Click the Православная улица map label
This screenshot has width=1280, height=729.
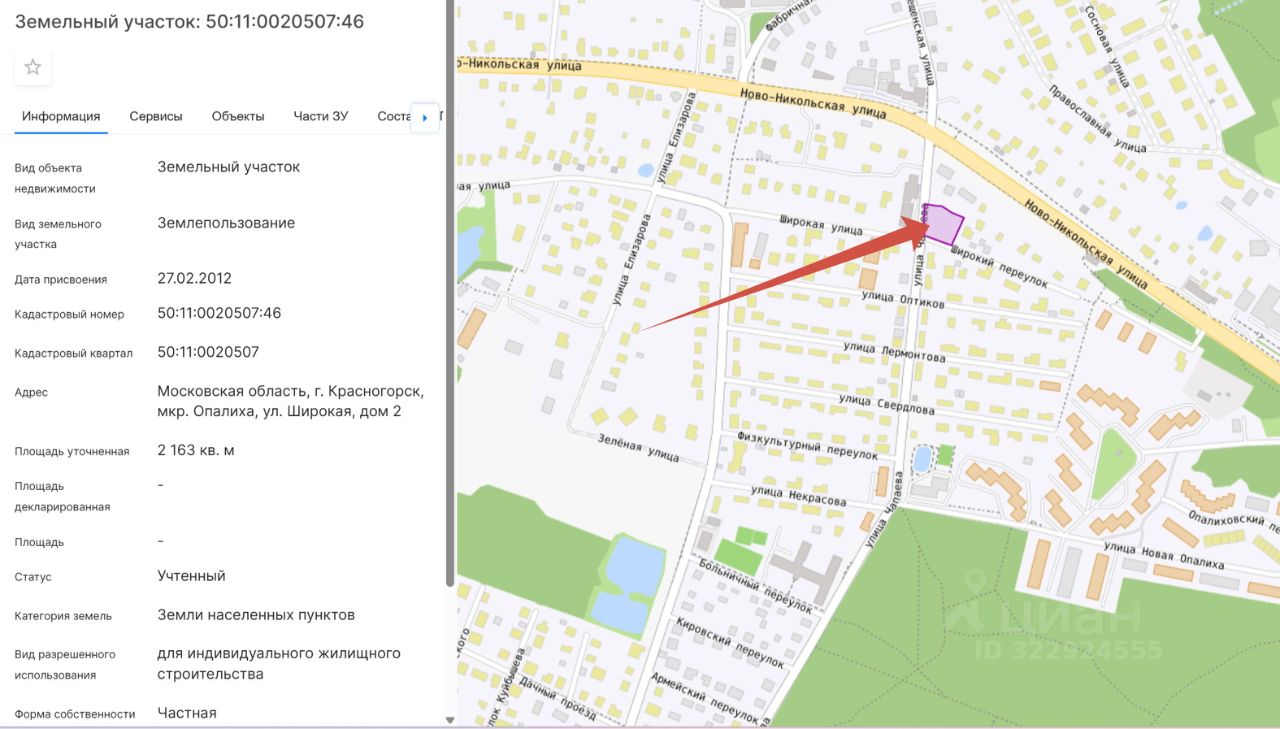tap(1097, 118)
